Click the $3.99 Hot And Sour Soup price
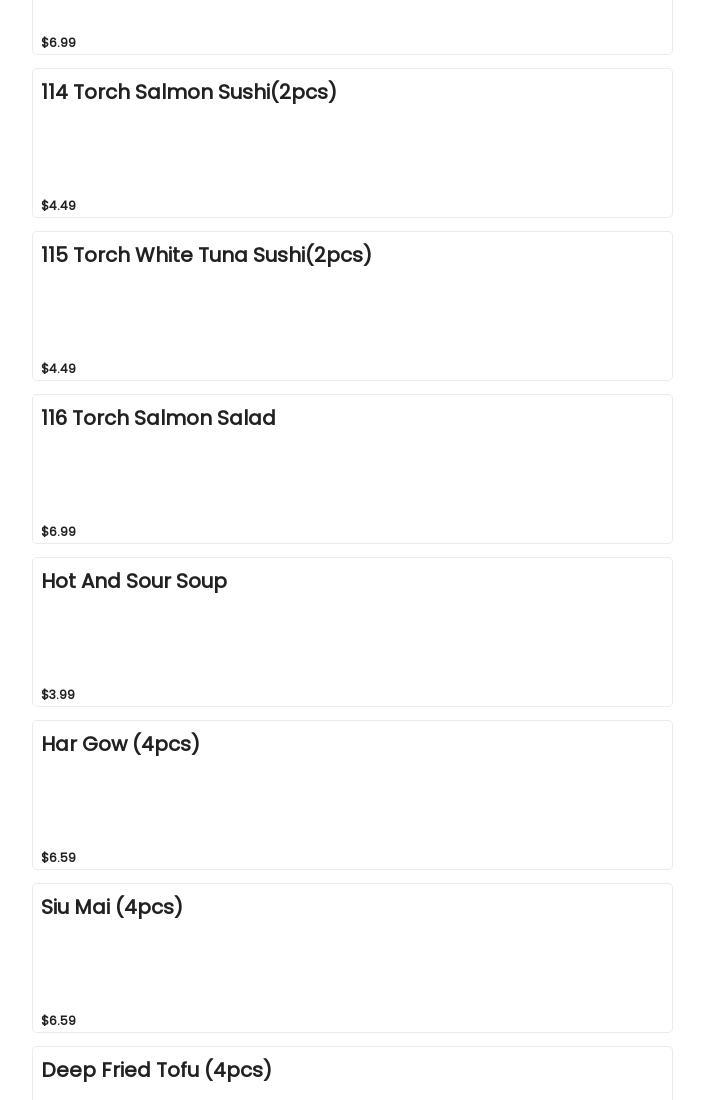This screenshot has height=1100, width=705. point(58,694)
